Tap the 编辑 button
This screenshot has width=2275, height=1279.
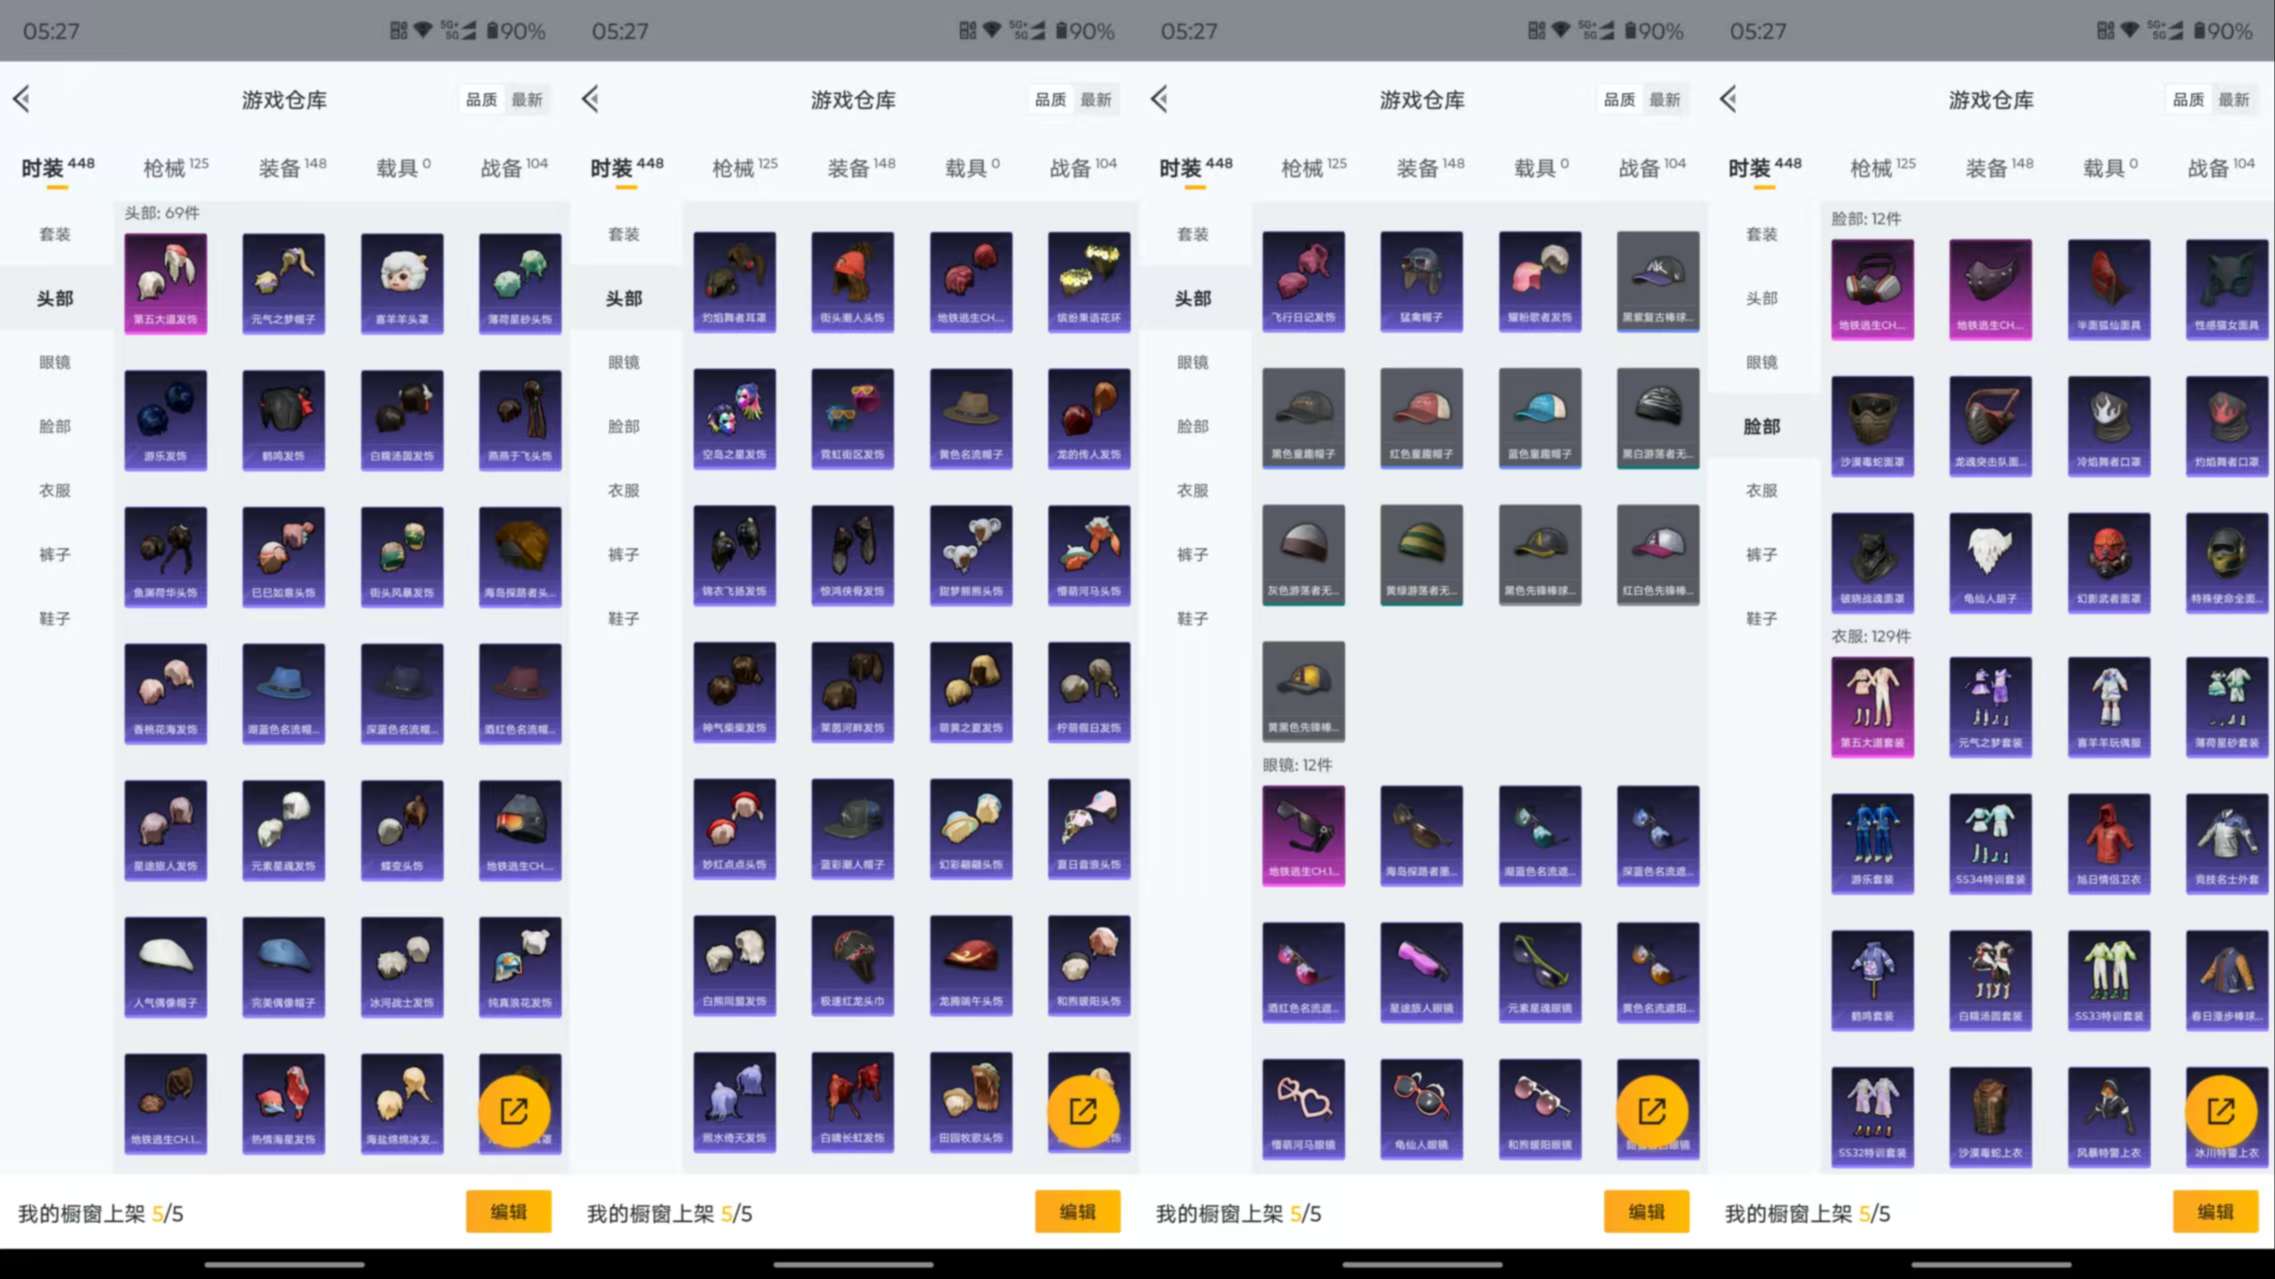pyautogui.click(x=509, y=1212)
